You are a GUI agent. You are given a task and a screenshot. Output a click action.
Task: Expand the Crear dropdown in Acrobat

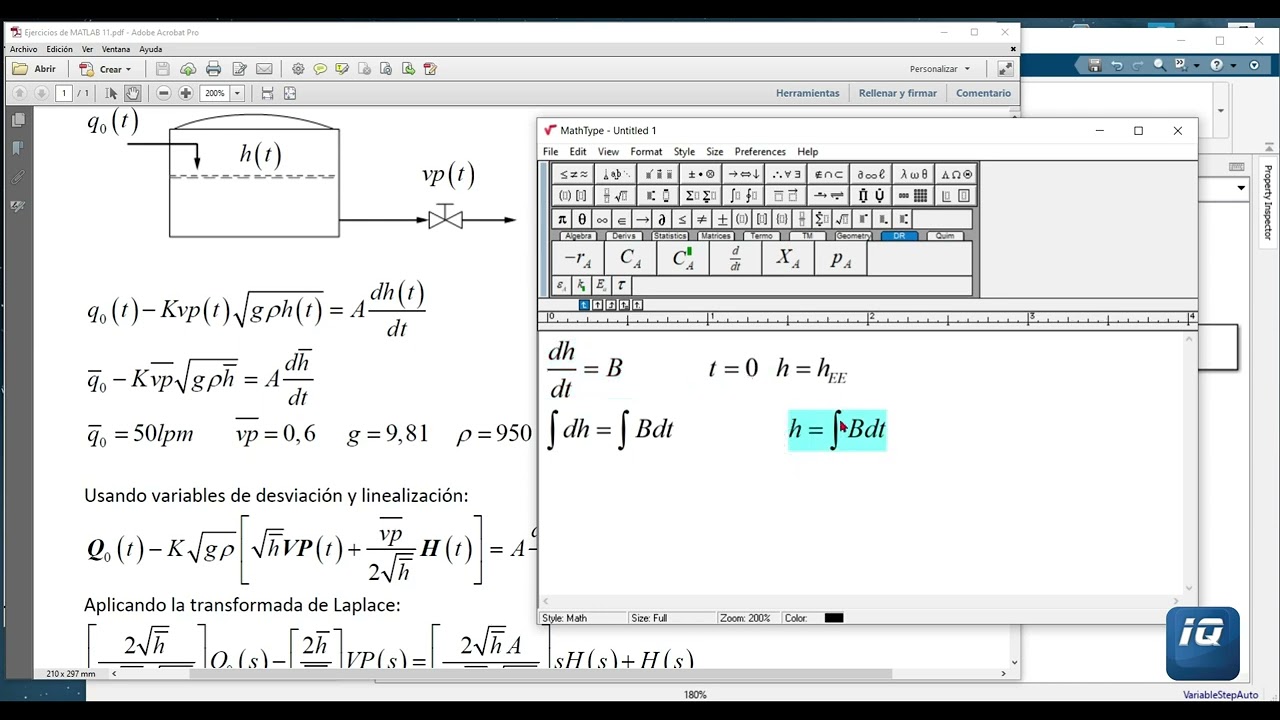click(x=128, y=69)
